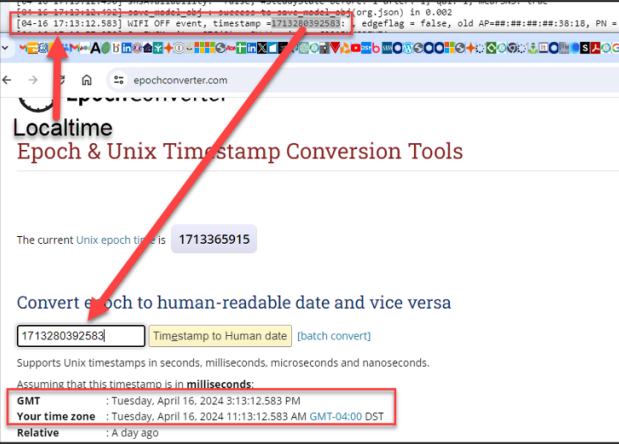Screen dimensions: 619x444
Task: Click the Convert epoch to human-readable date heading
Action: [234, 303]
